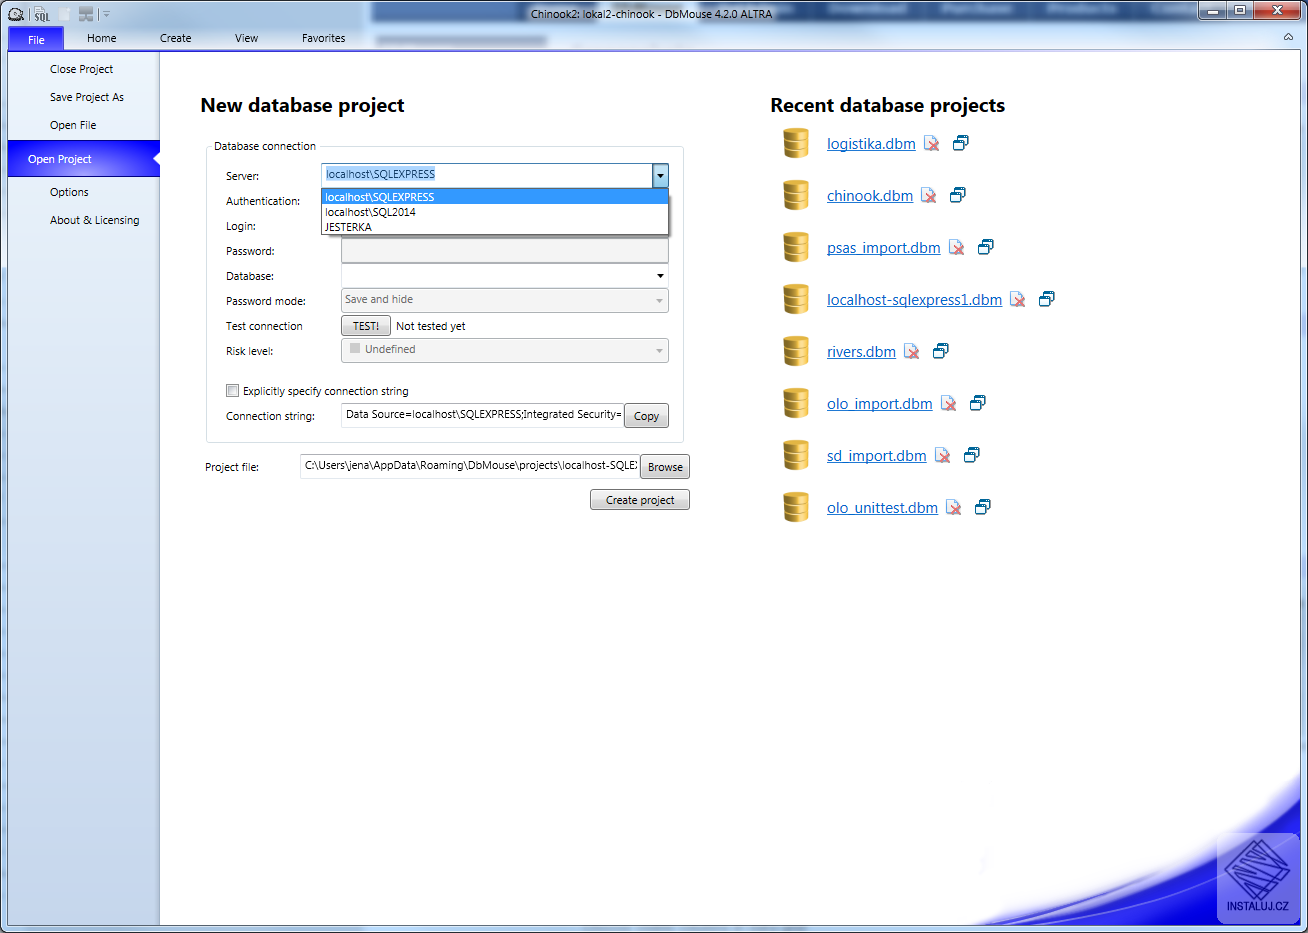Screen dimensions: 1308x933
Task: Browse for the project file location
Action: [665, 467]
